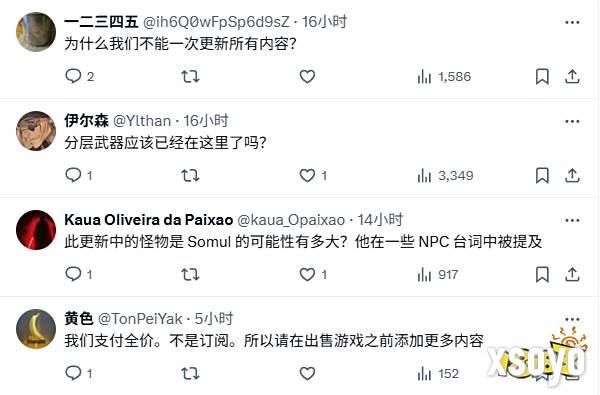Viewport: 600px width, 395px height.
Task: Reply to 一二三四五's tweet about updates
Action: pyautogui.click(x=73, y=76)
